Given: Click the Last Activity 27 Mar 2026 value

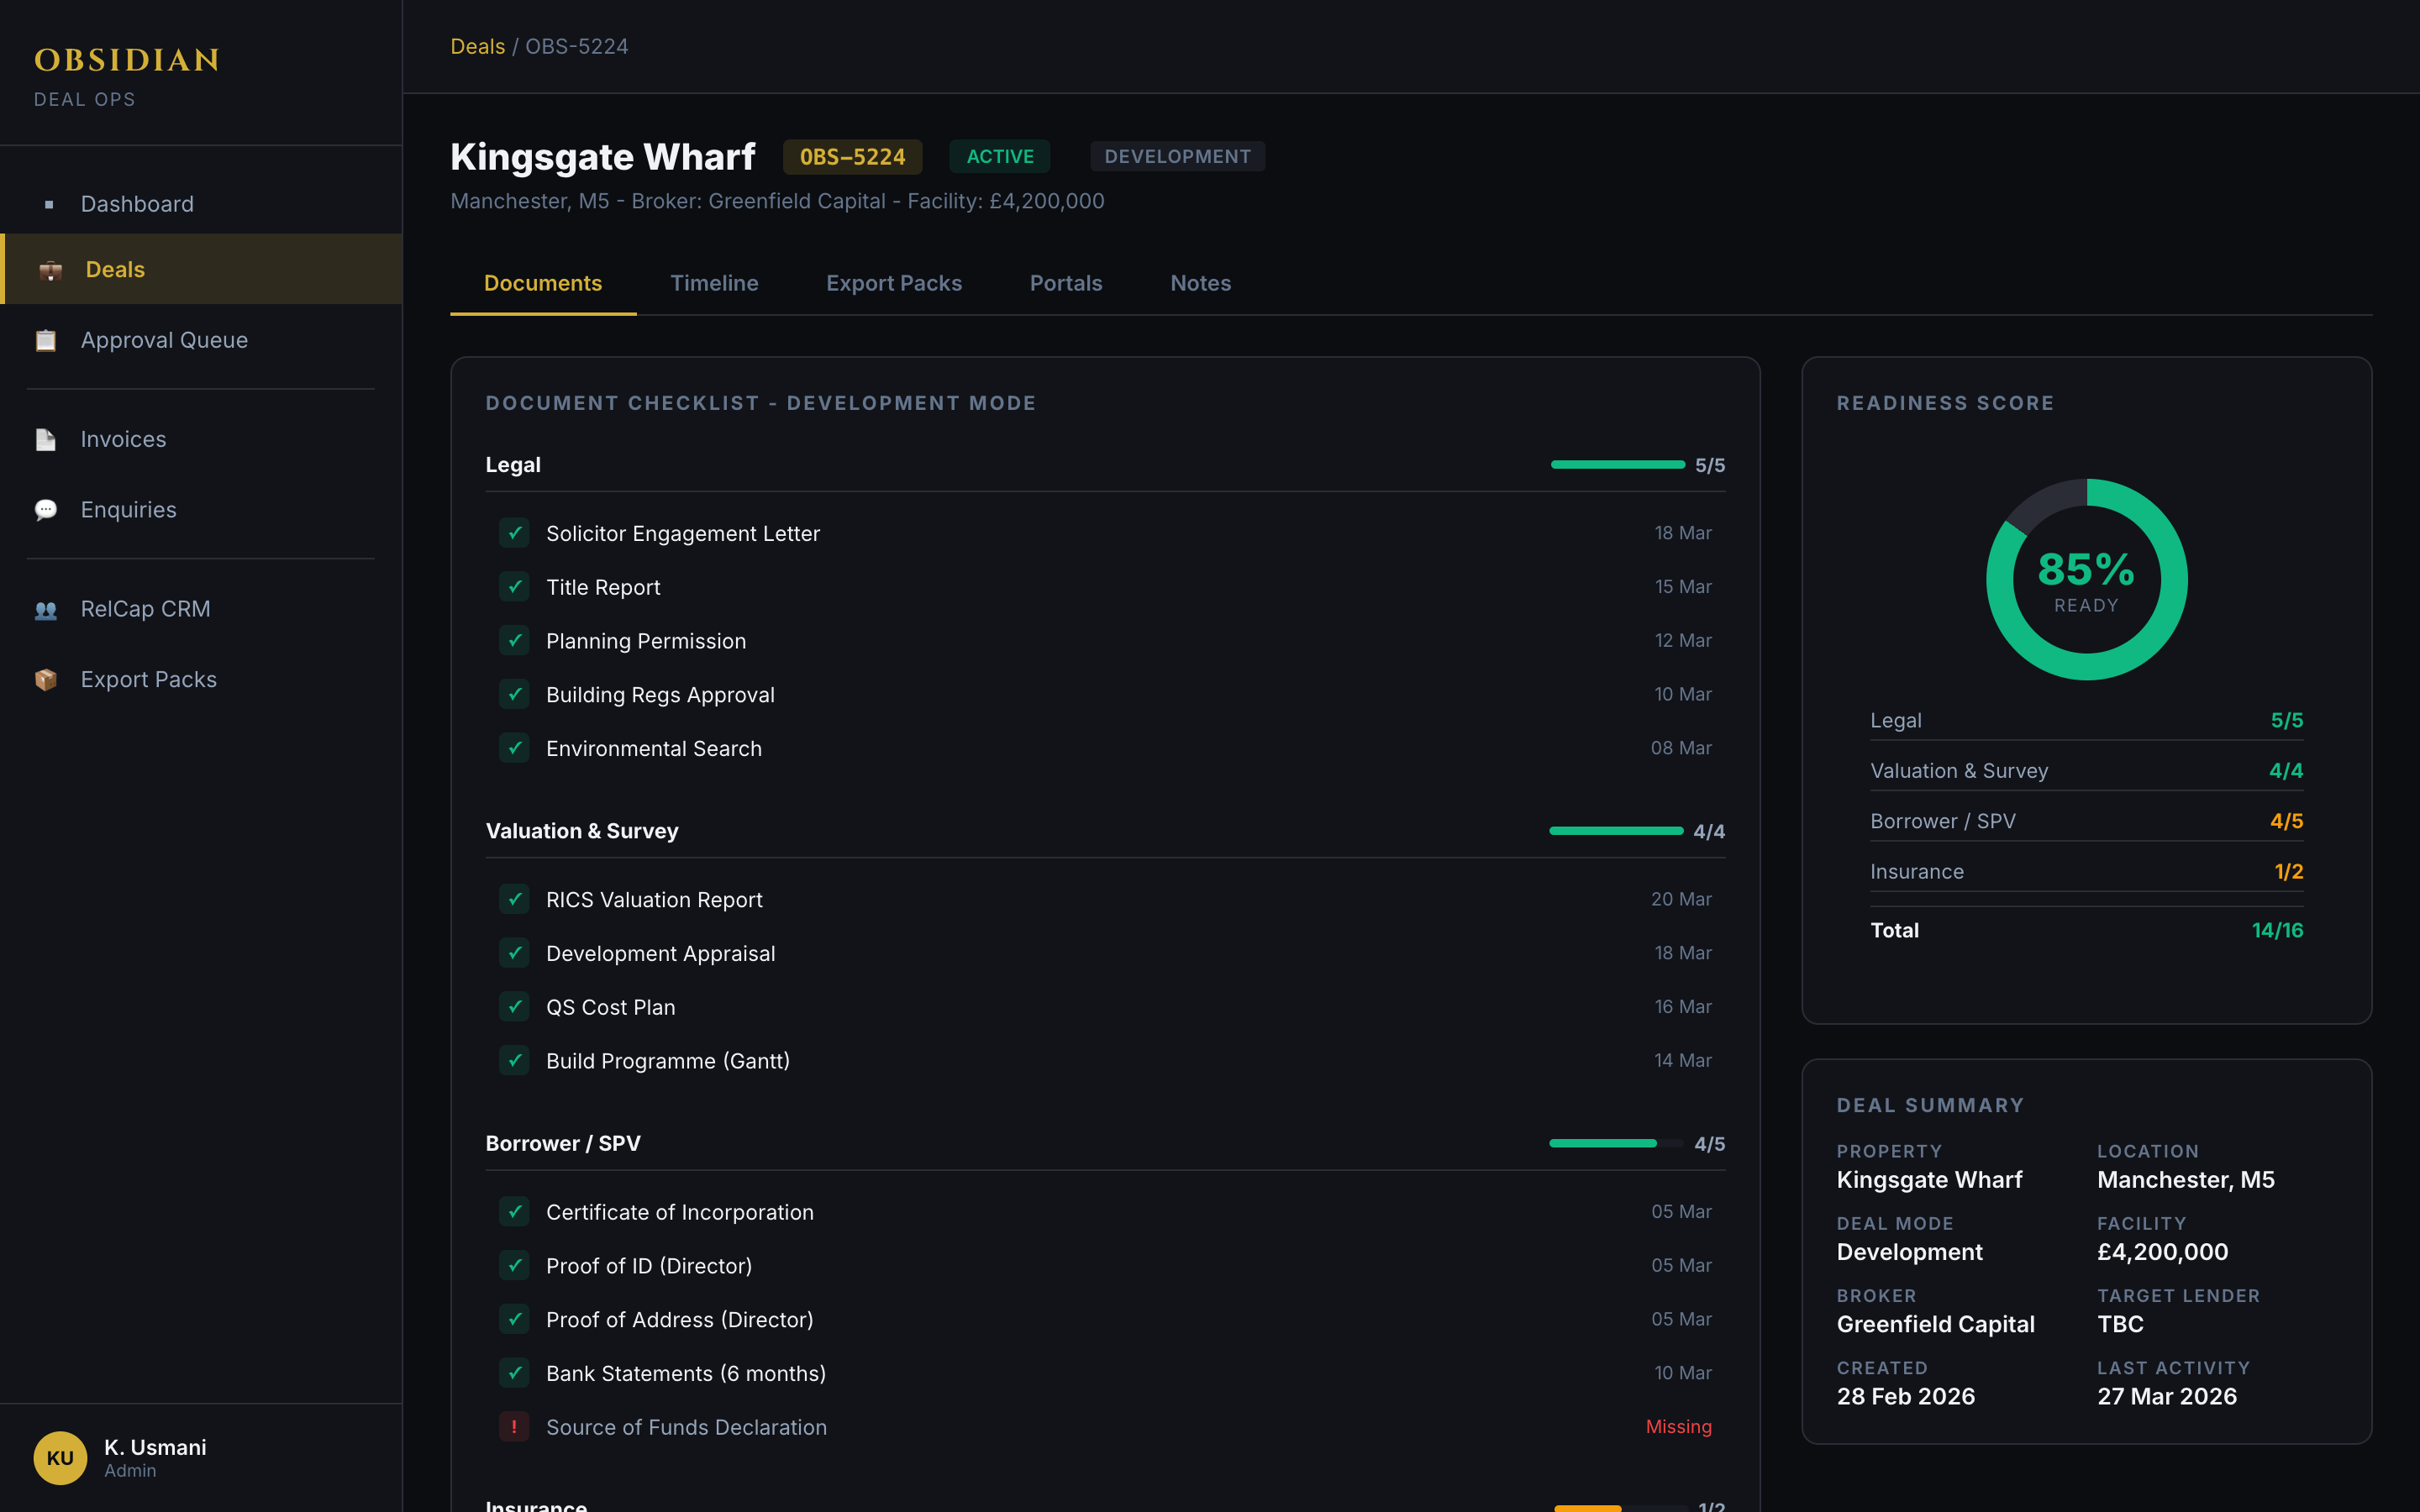Looking at the screenshot, I should pos(2166,1396).
